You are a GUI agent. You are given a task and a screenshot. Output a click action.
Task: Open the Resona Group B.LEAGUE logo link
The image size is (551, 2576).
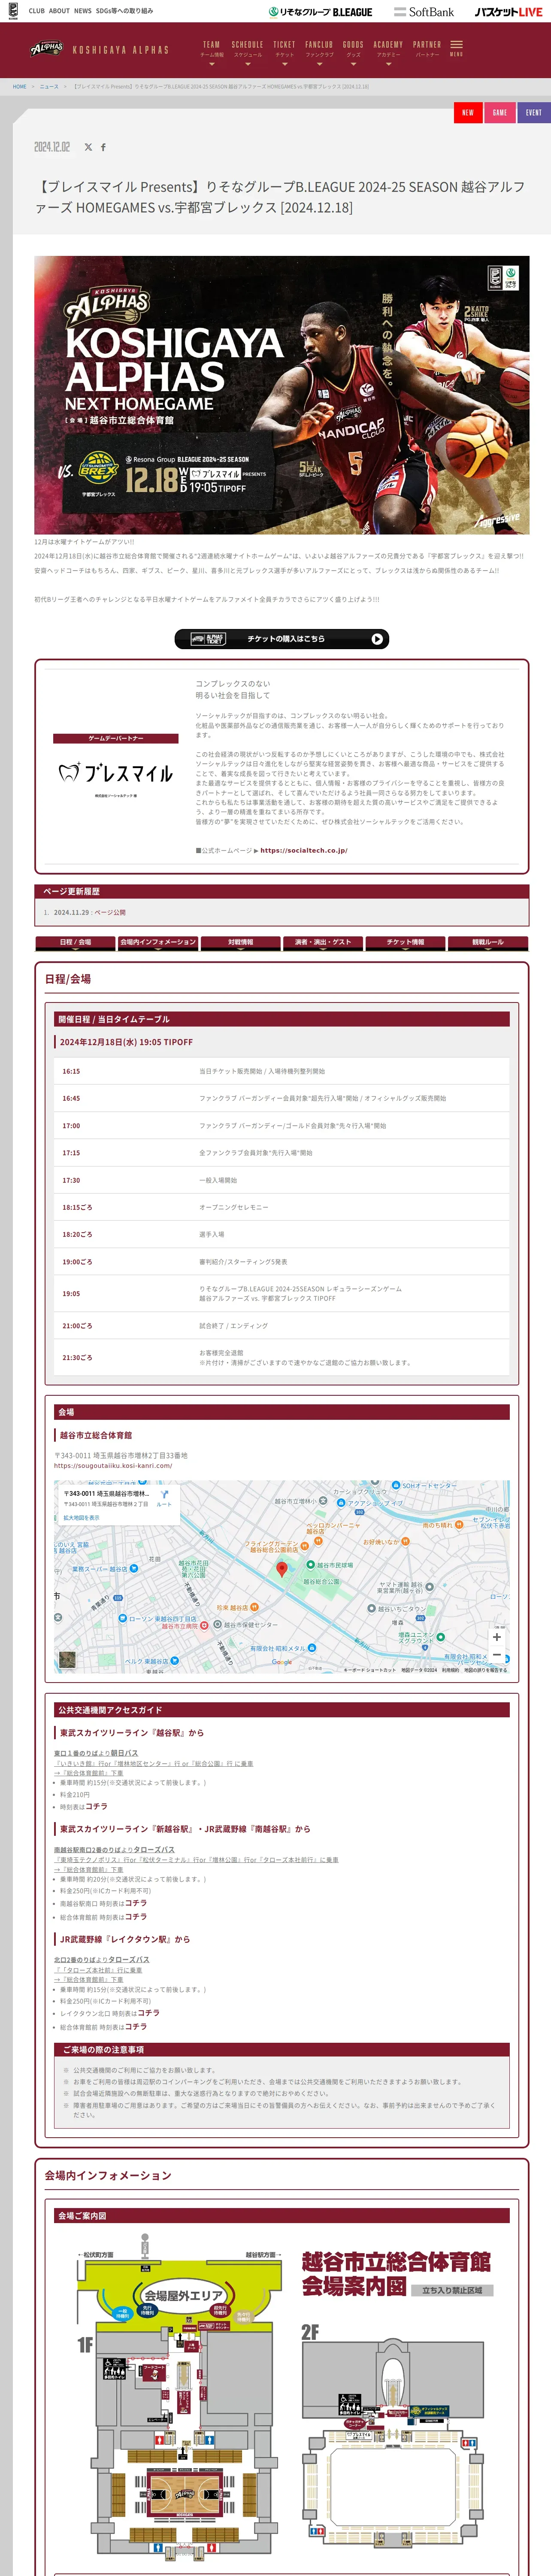(320, 12)
